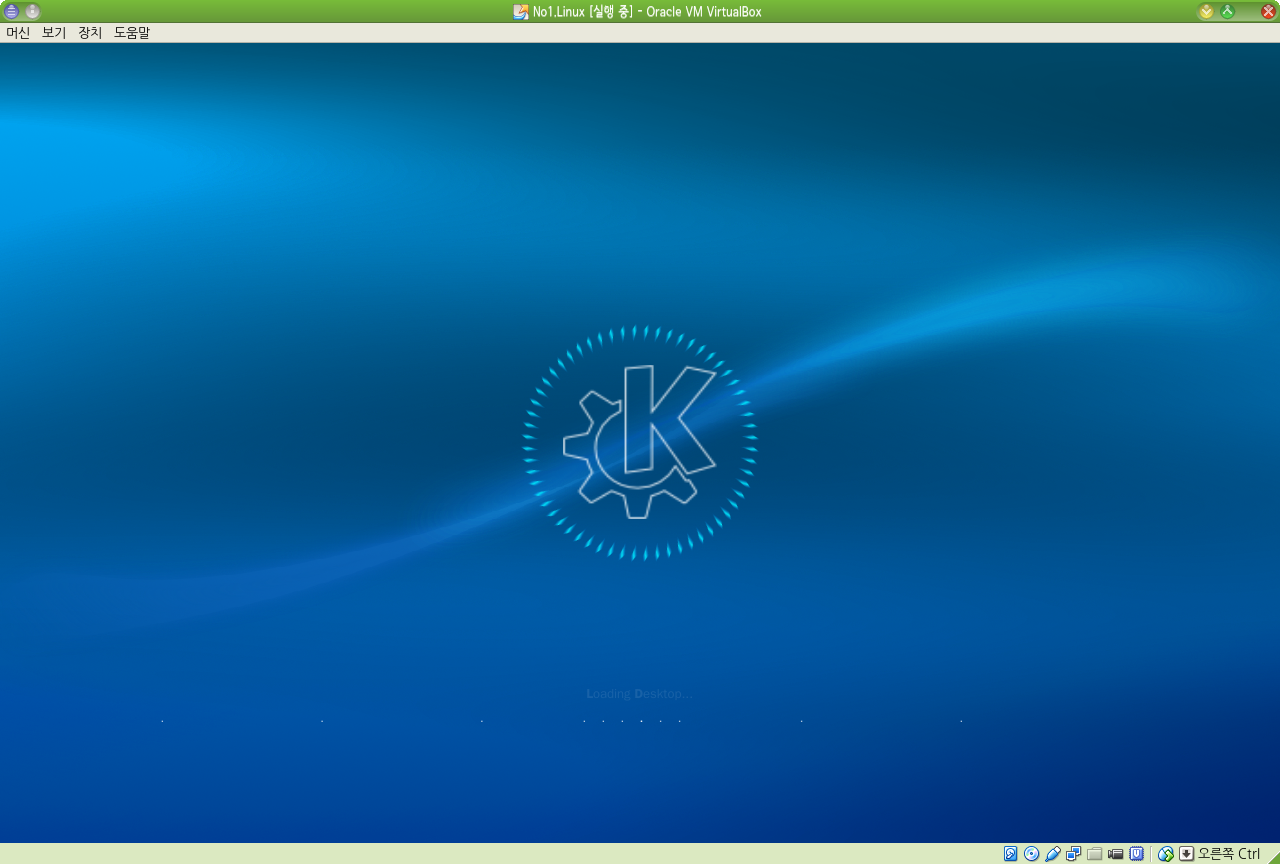This screenshot has width=1280, height=864.
Task: Click the 오른쪽 Ctrl host key label
Action: tap(1229, 854)
